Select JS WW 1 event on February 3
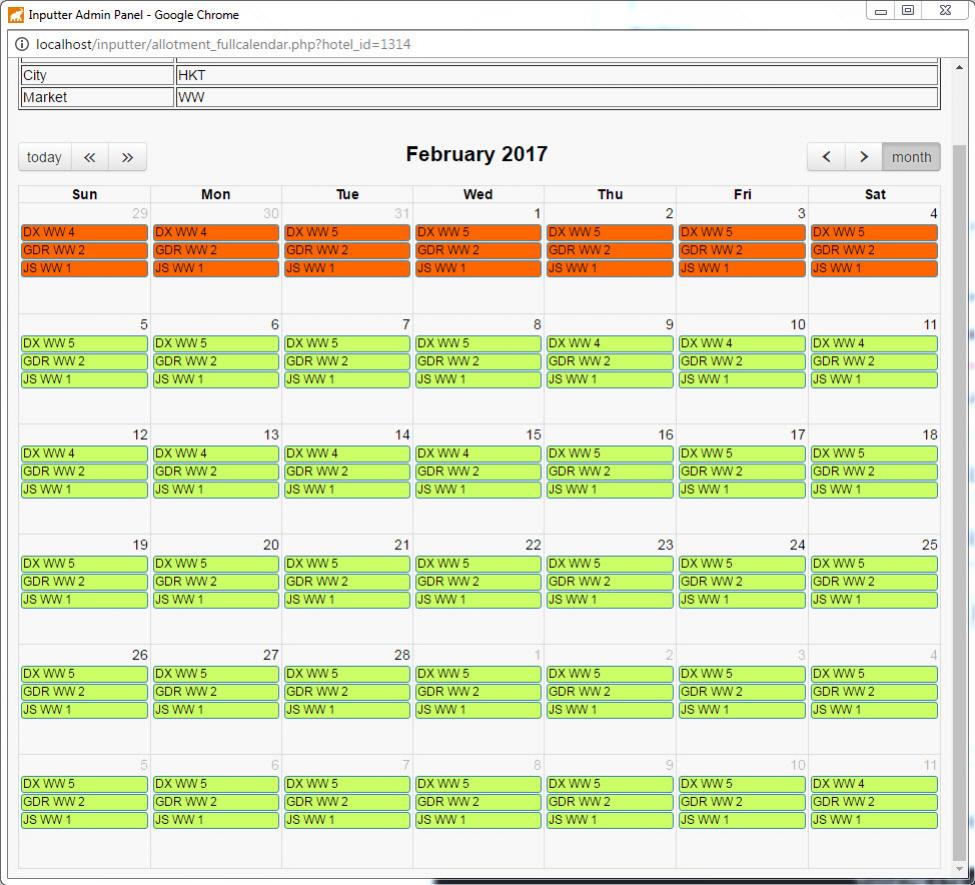 tap(742, 268)
